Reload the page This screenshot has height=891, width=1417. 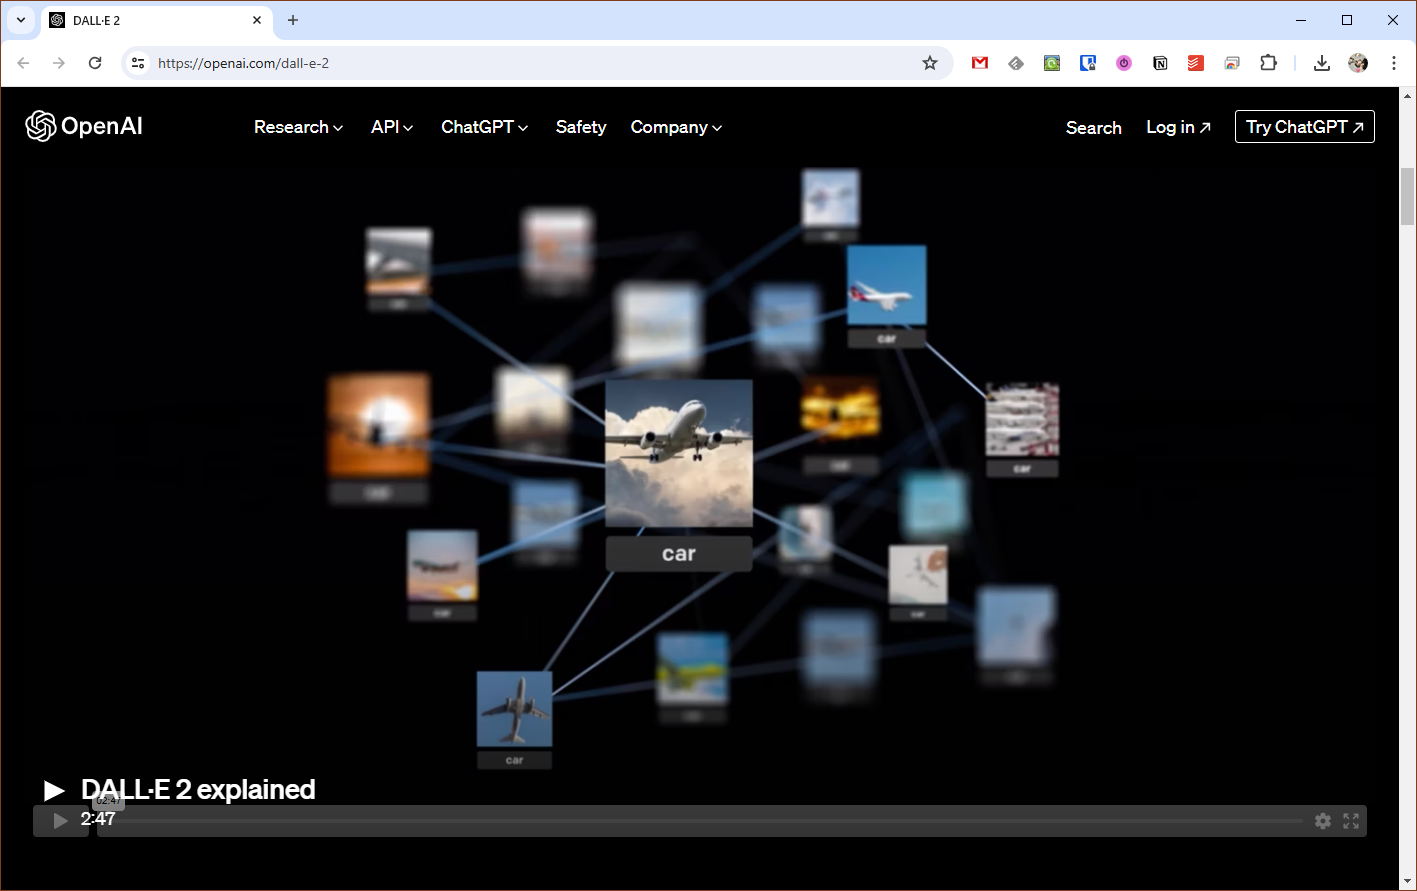point(95,63)
